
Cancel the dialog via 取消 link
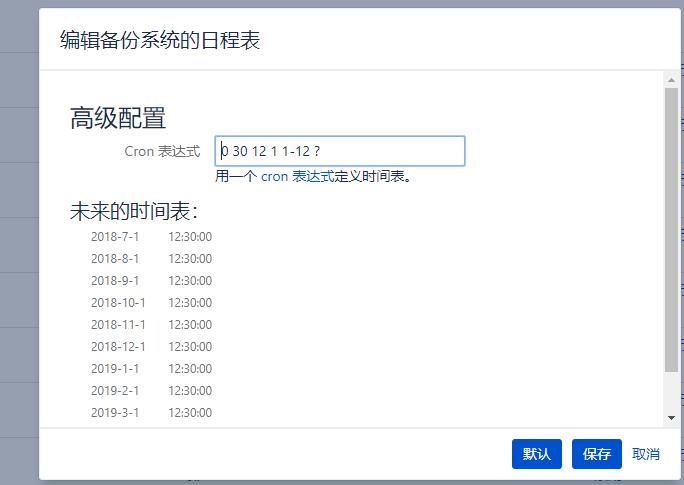pyautogui.click(x=646, y=454)
